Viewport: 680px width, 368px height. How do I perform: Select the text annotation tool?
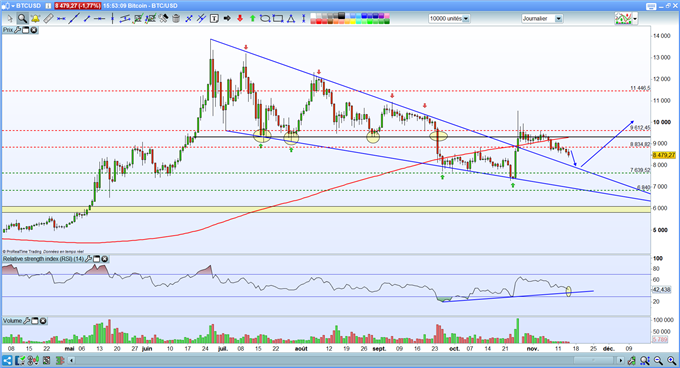coord(214,18)
